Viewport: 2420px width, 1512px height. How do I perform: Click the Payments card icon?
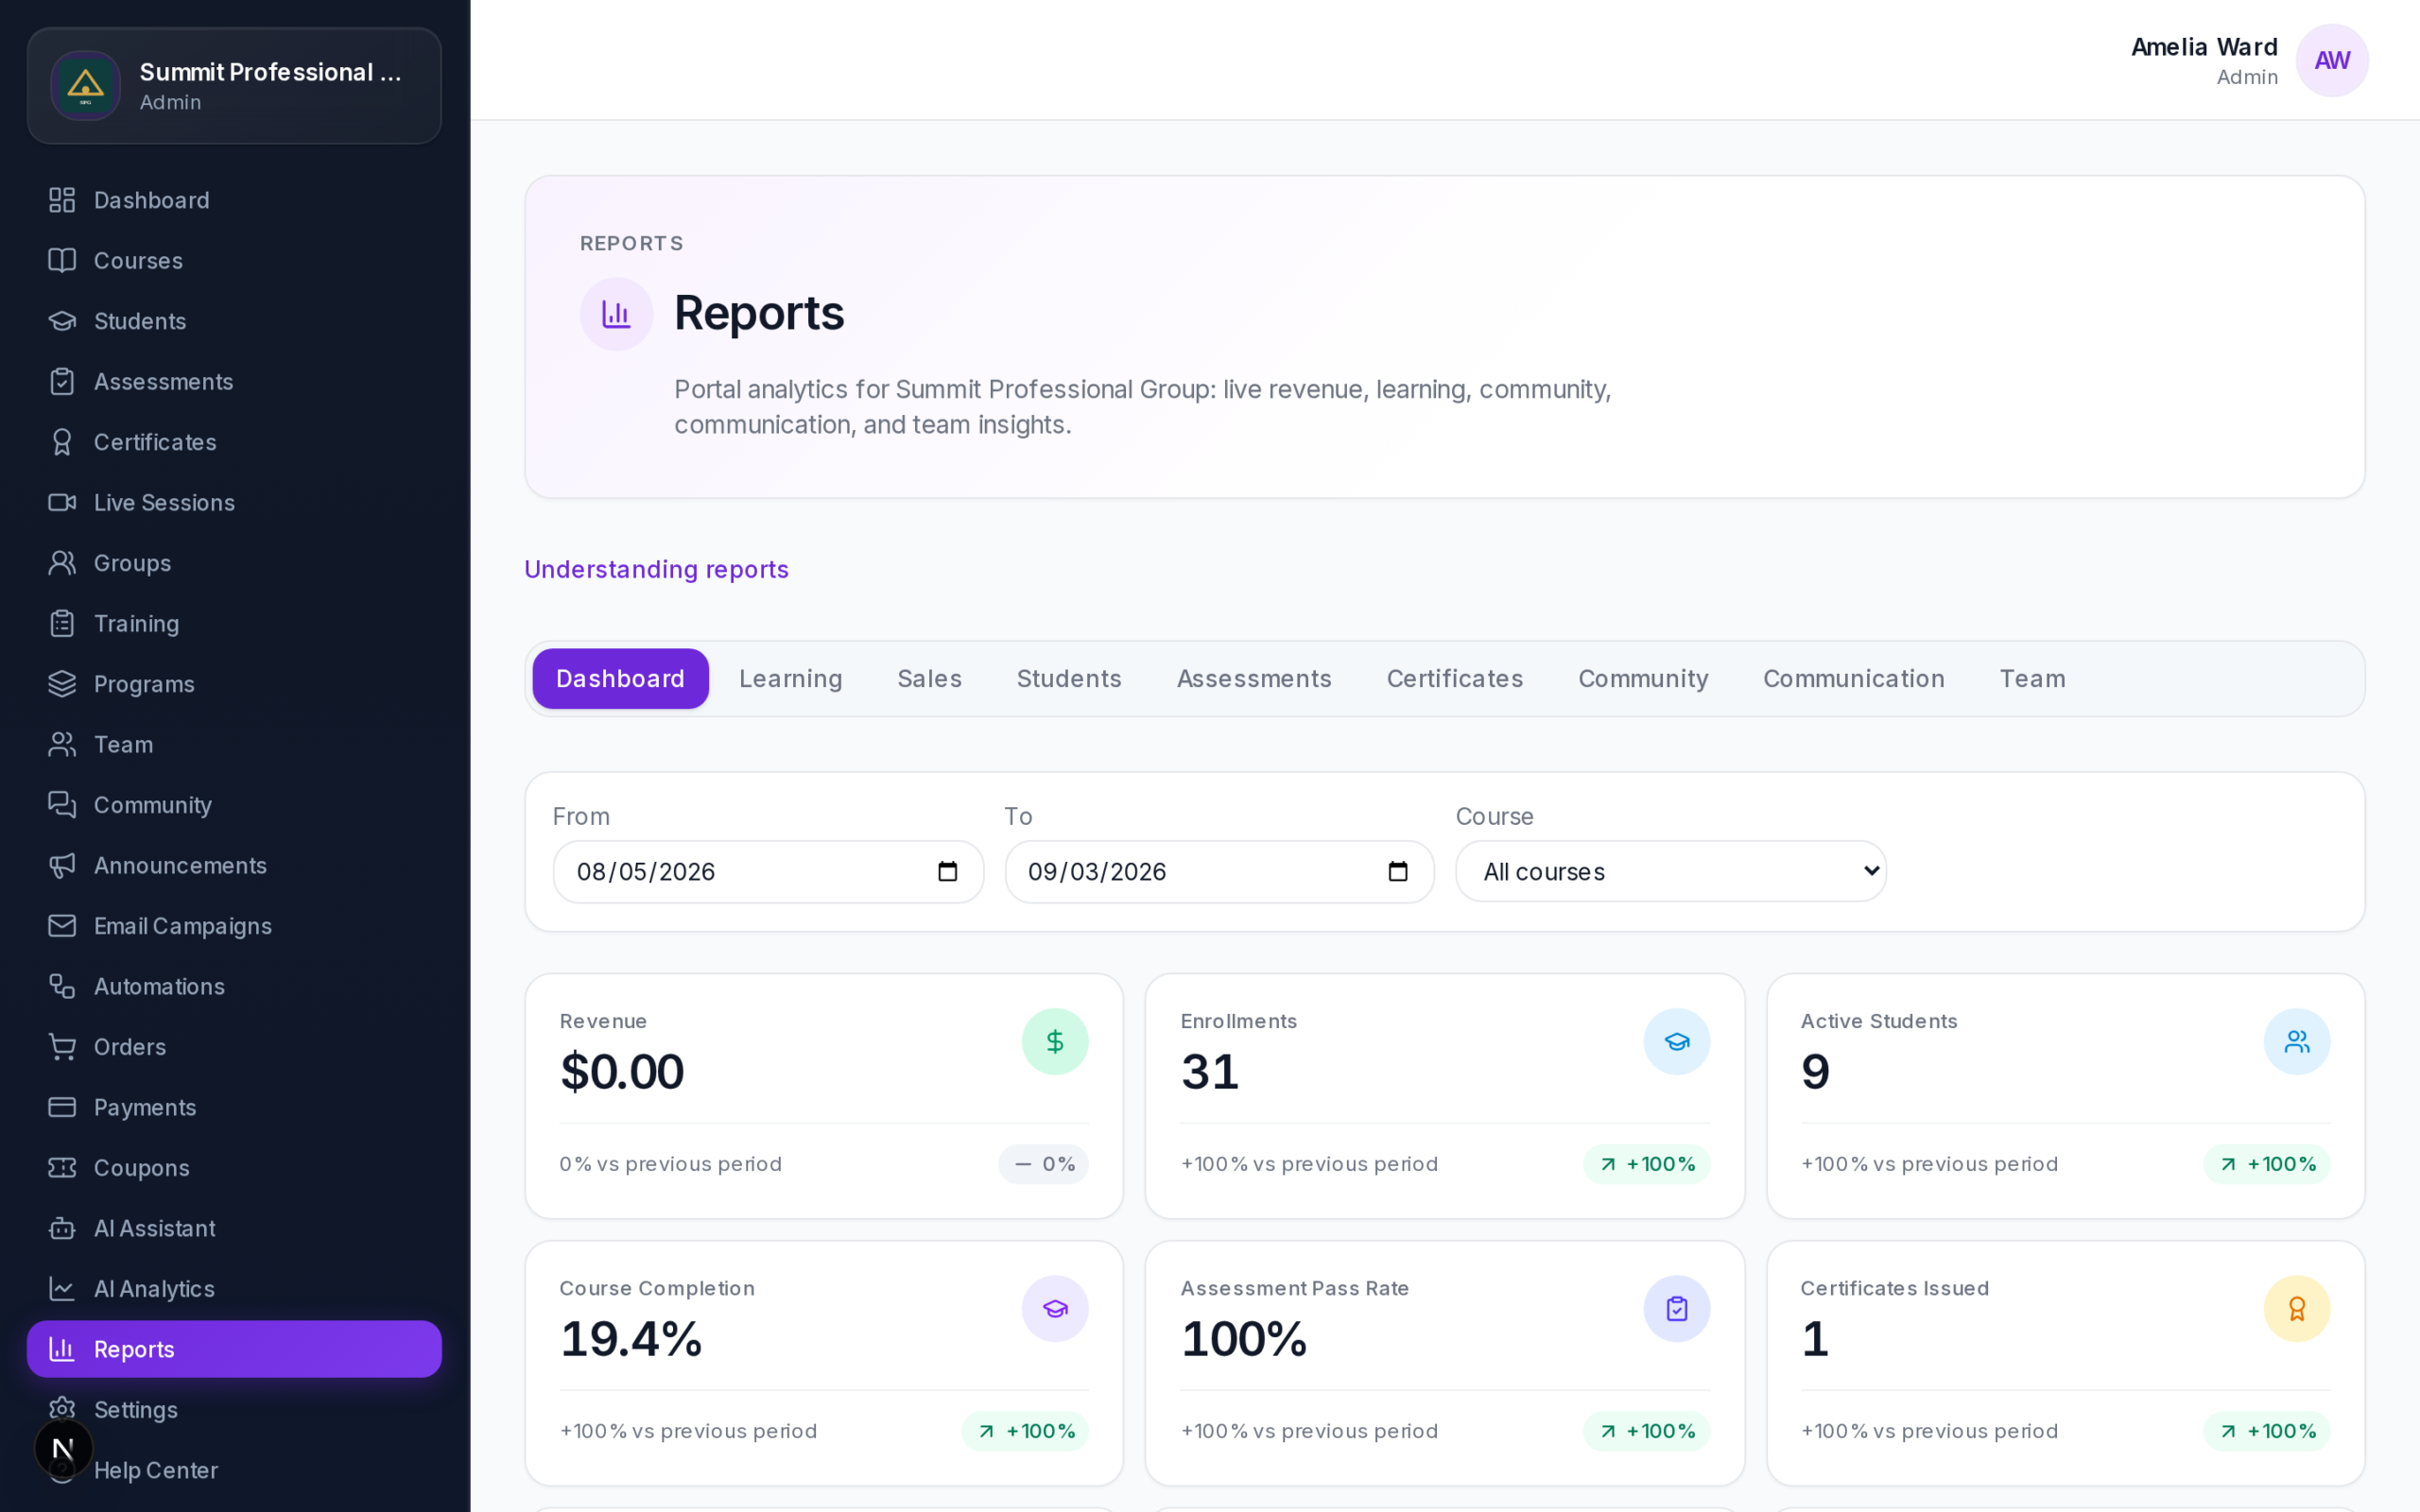pyautogui.click(x=62, y=1108)
